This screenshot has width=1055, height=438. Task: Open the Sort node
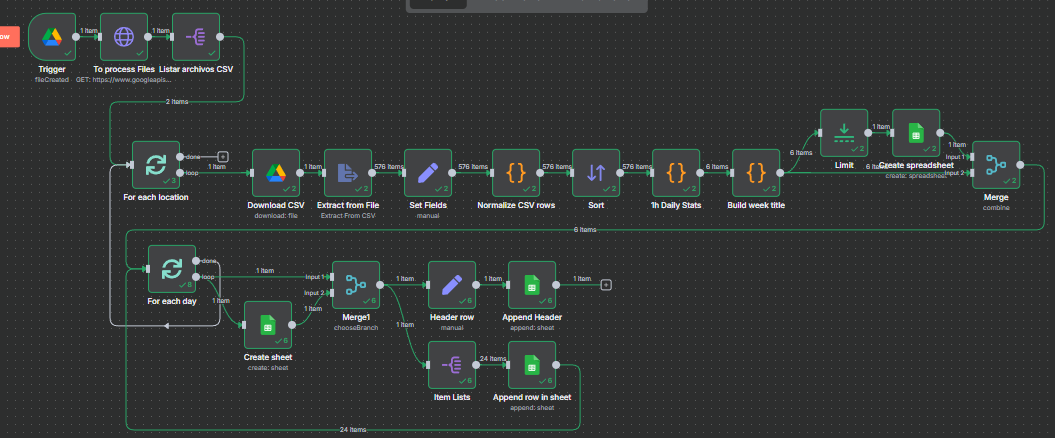595,173
